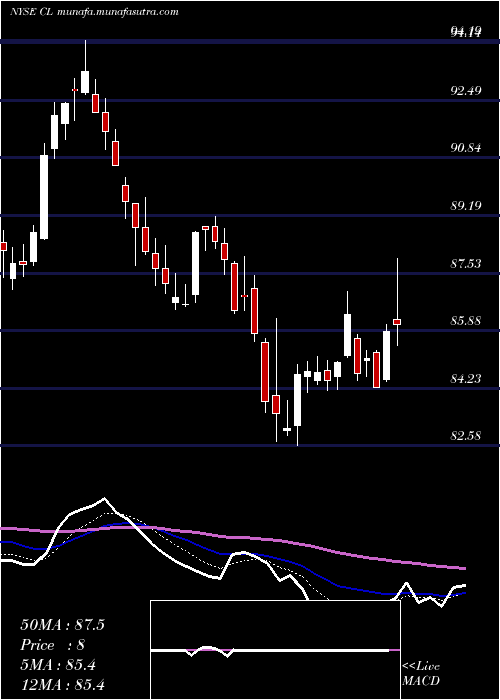
Task: Click the 89.19 price level label
Action: [466, 206]
